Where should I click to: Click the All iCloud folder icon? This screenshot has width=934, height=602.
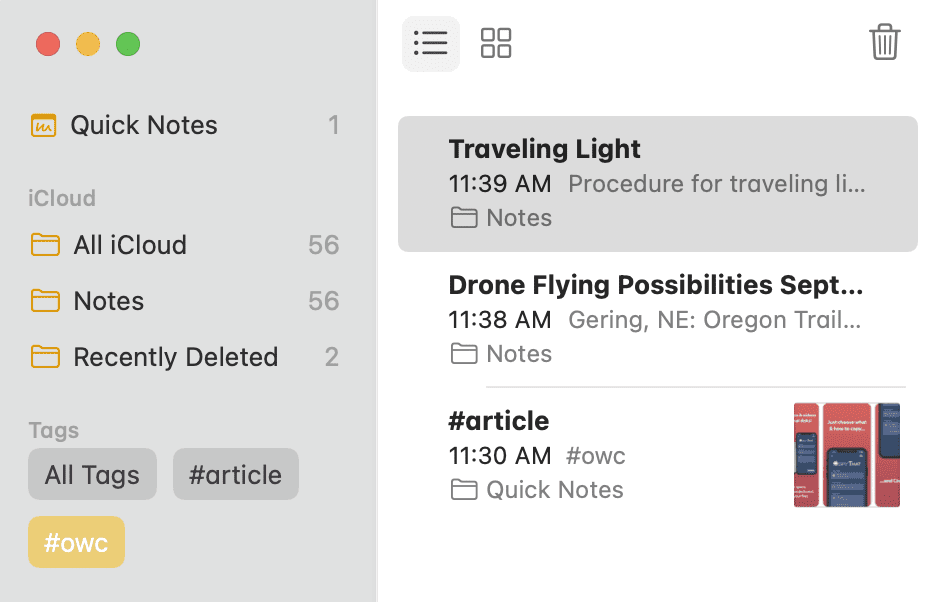pos(45,245)
